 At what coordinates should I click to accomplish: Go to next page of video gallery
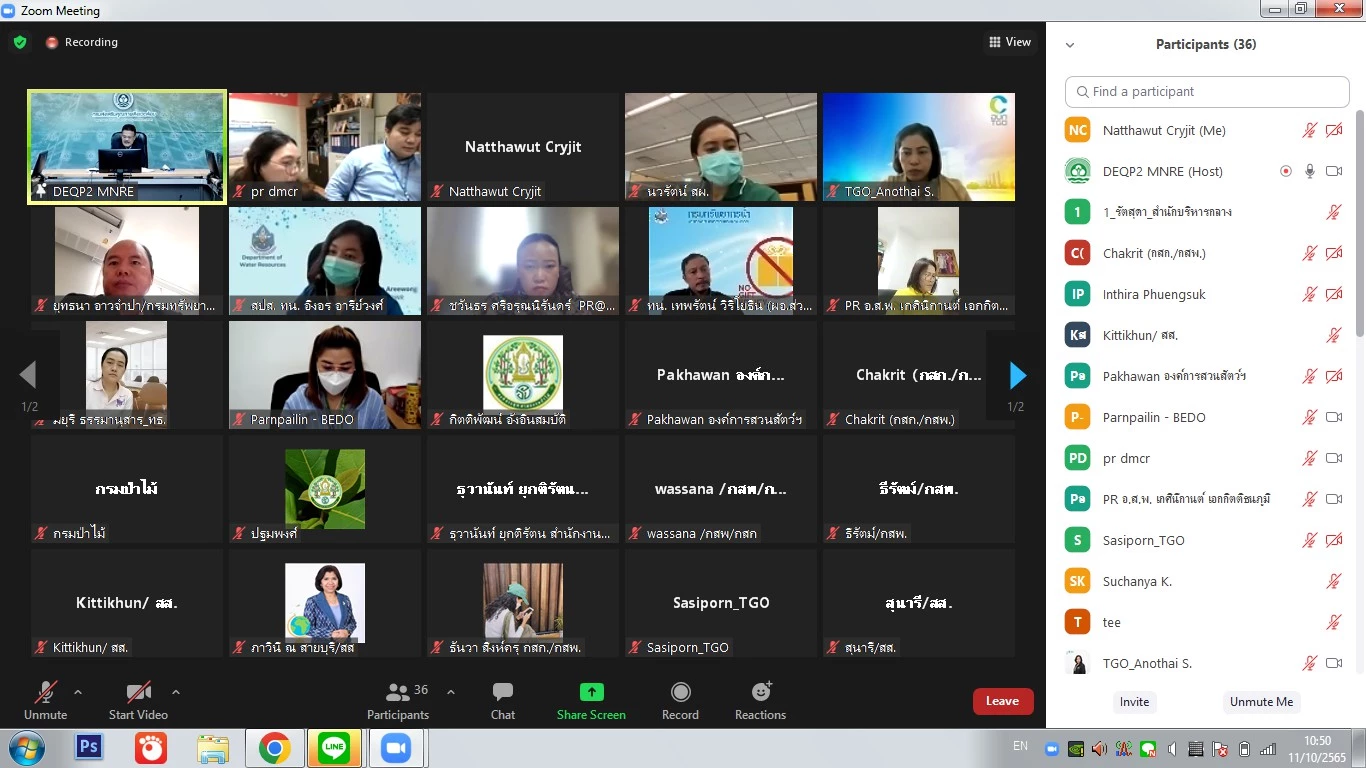(x=1017, y=375)
